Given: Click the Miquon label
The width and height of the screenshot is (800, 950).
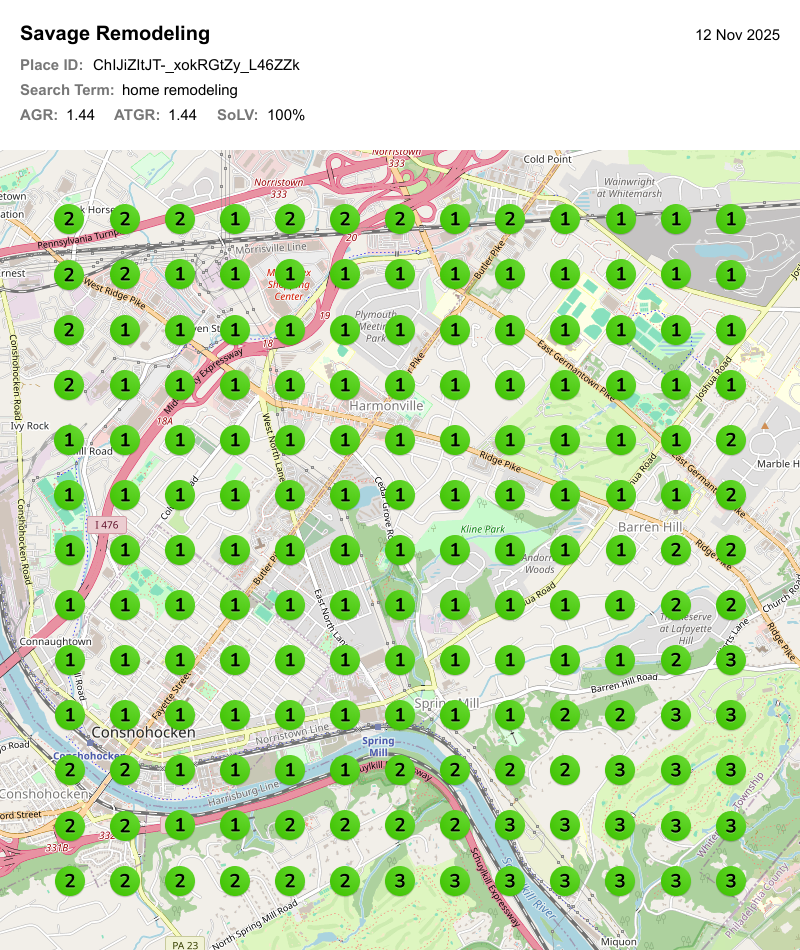Looking at the screenshot, I should tap(619, 942).
